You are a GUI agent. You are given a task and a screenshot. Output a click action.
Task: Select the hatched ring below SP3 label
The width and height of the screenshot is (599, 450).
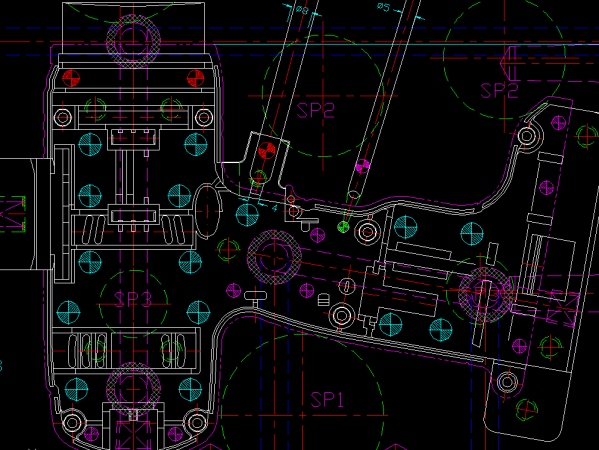pyautogui.click(x=133, y=390)
